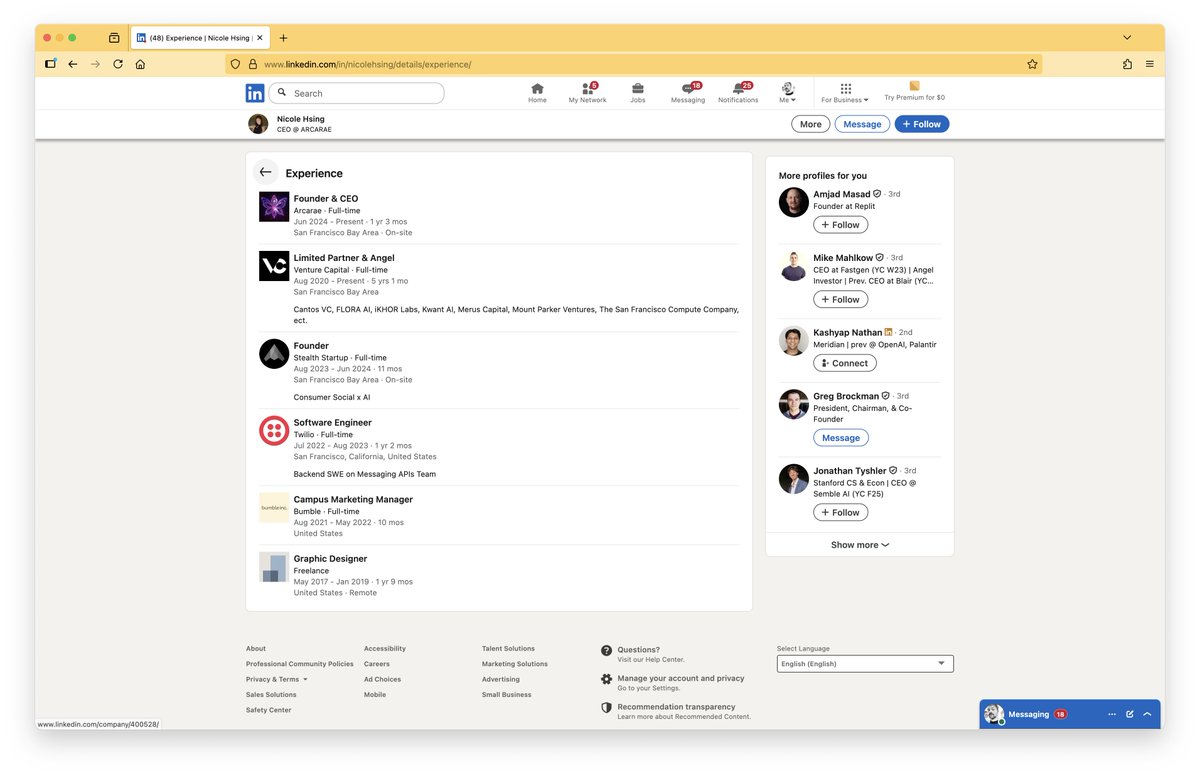
Task: Click the Message button in profile header
Action: [x=862, y=124]
